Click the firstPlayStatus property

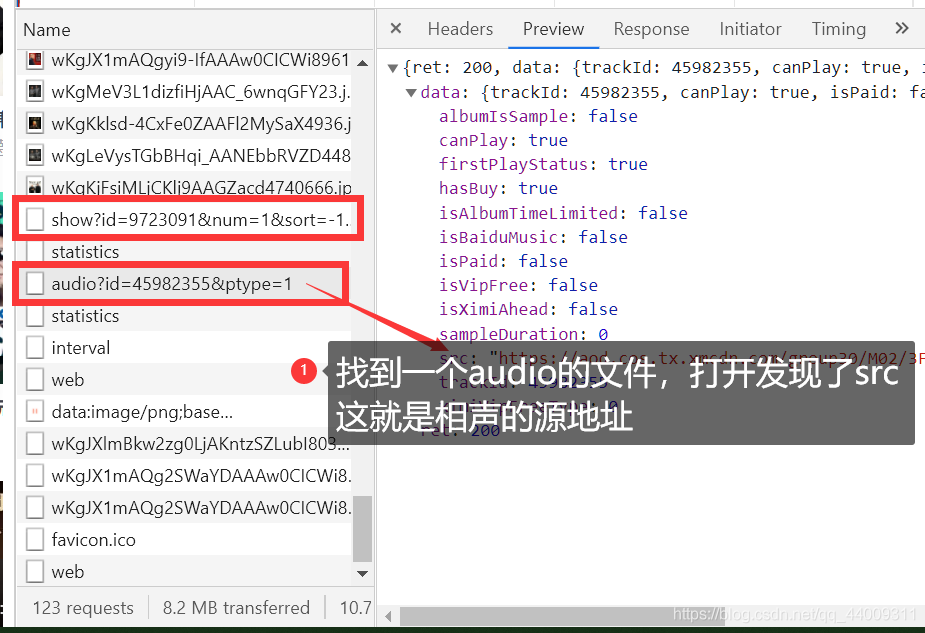tap(543, 164)
